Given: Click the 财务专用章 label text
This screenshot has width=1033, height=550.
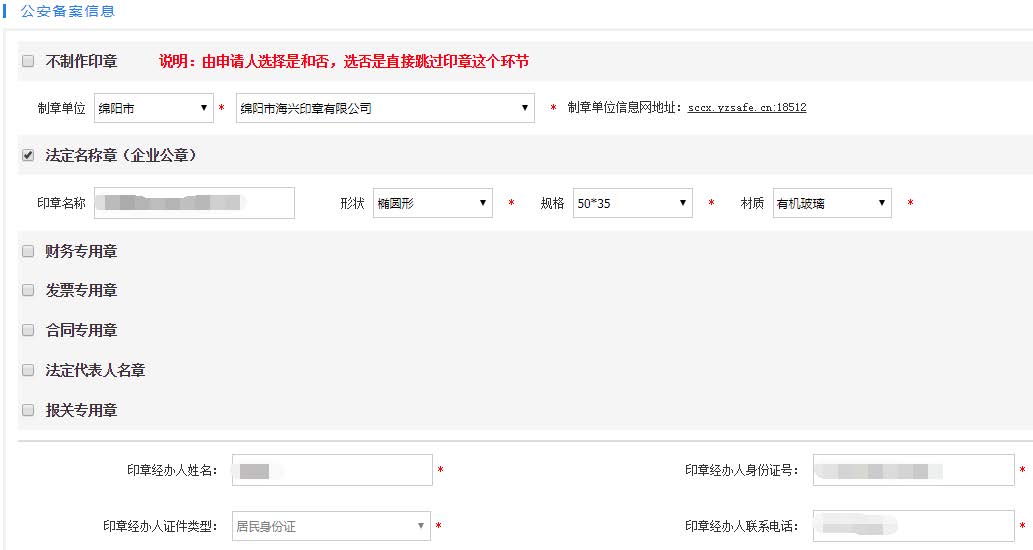Looking at the screenshot, I should coord(81,251).
